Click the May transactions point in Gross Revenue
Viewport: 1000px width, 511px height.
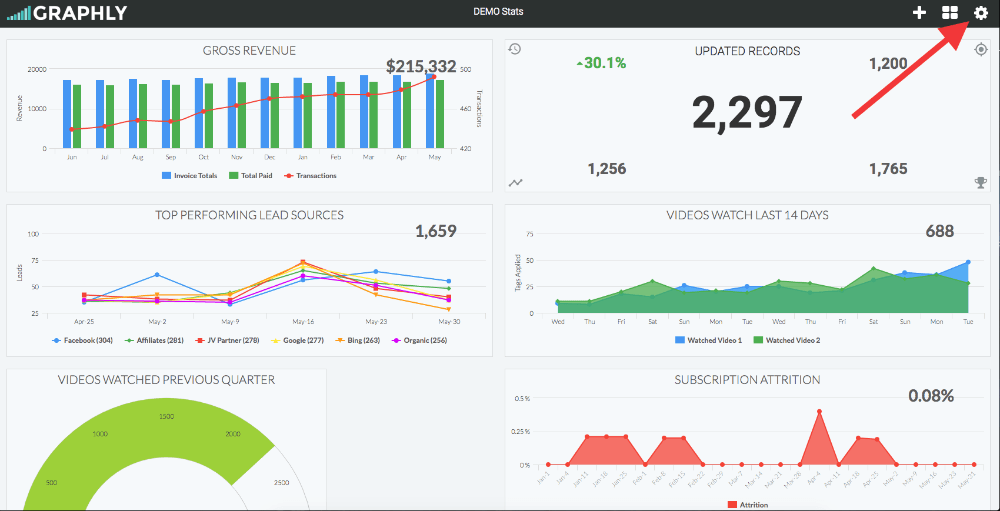pos(434,77)
